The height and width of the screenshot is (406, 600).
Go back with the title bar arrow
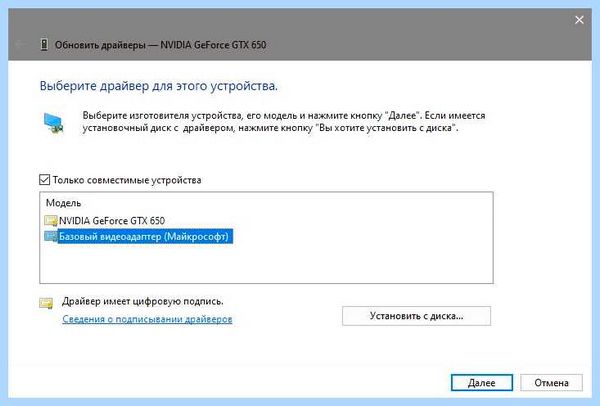coord(20,45)
